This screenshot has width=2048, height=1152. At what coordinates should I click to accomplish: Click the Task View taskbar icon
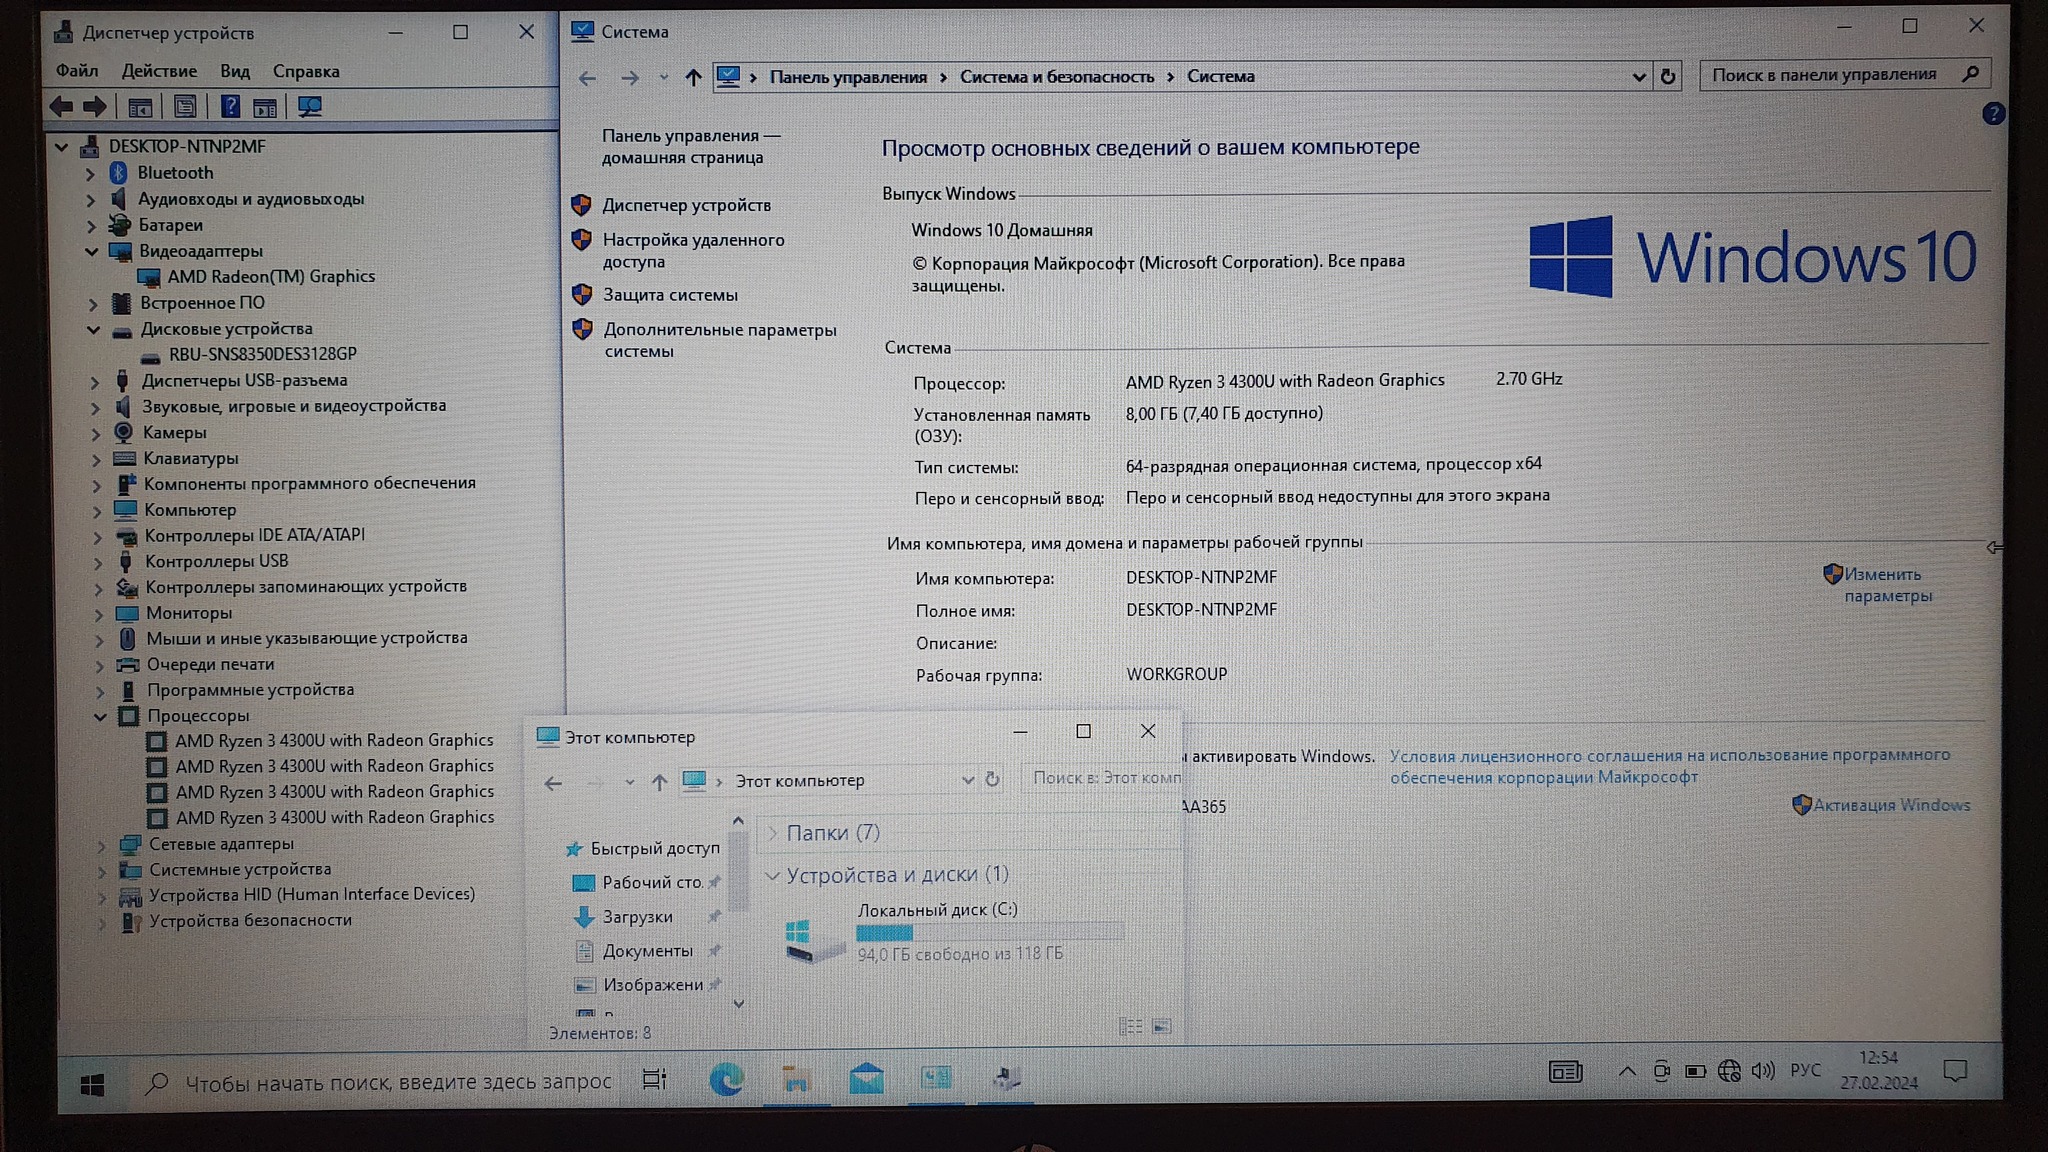[655, 1079]
